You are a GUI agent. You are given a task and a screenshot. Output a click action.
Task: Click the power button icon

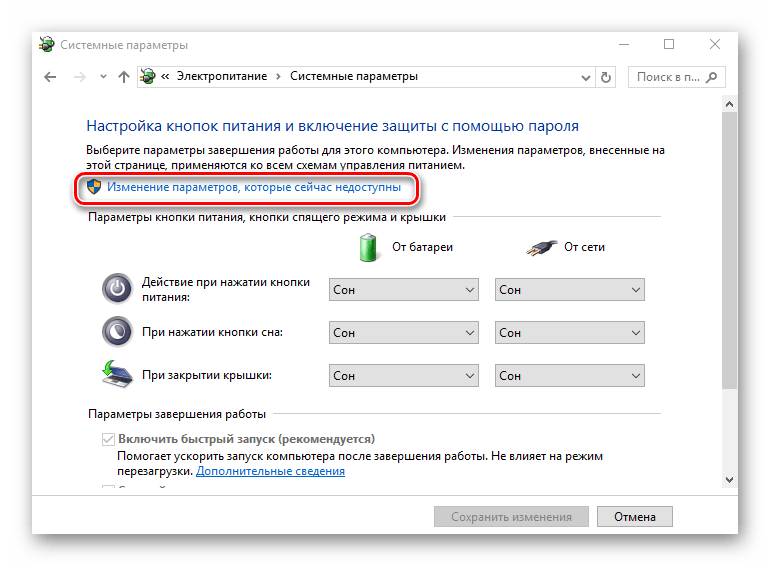tap(117, 289)
